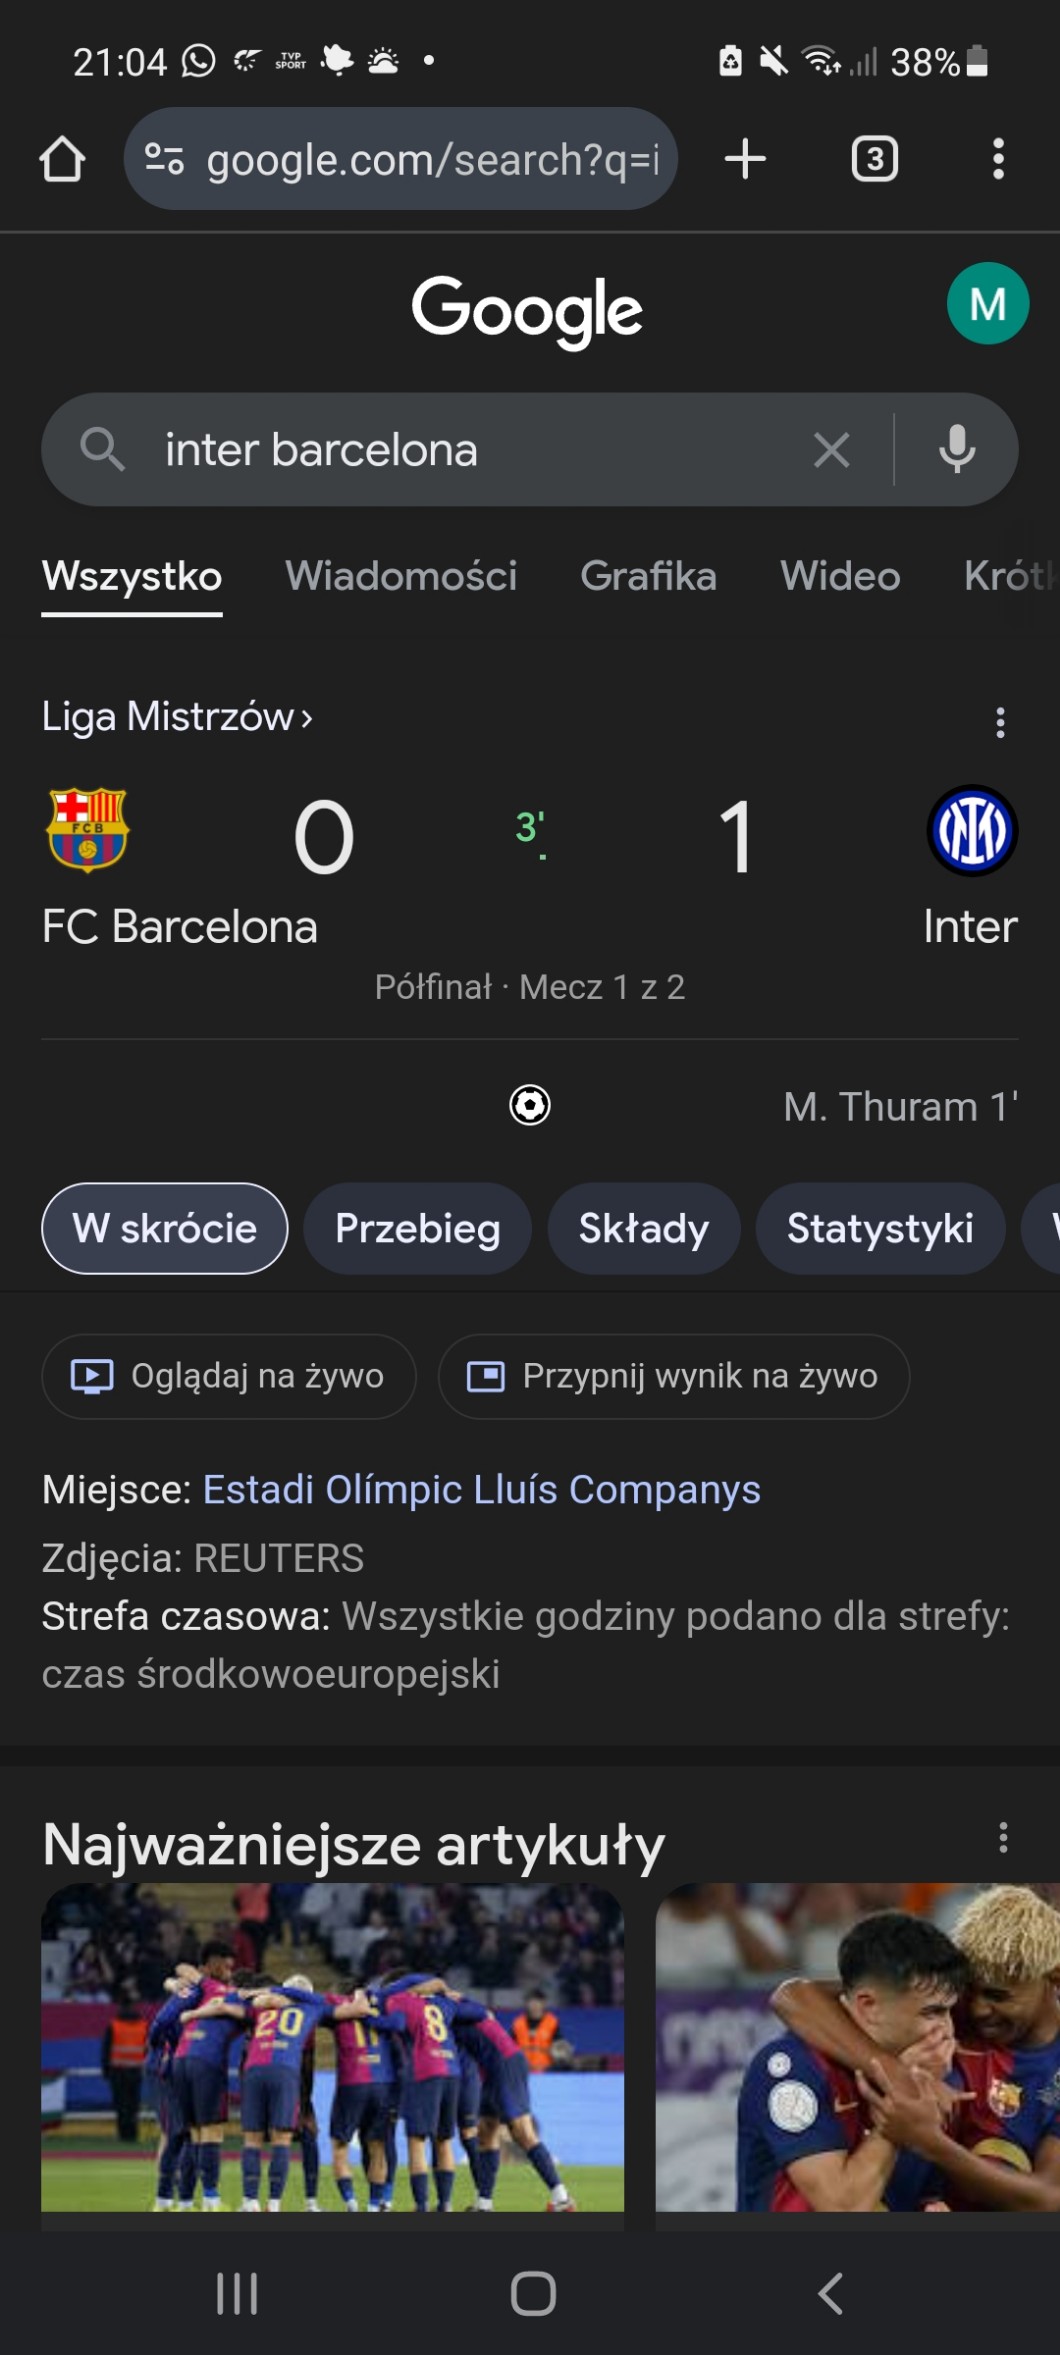Screen dimensions: 1060x2355
Task: Tap the browser home icon
Action: tap(62, 159)
